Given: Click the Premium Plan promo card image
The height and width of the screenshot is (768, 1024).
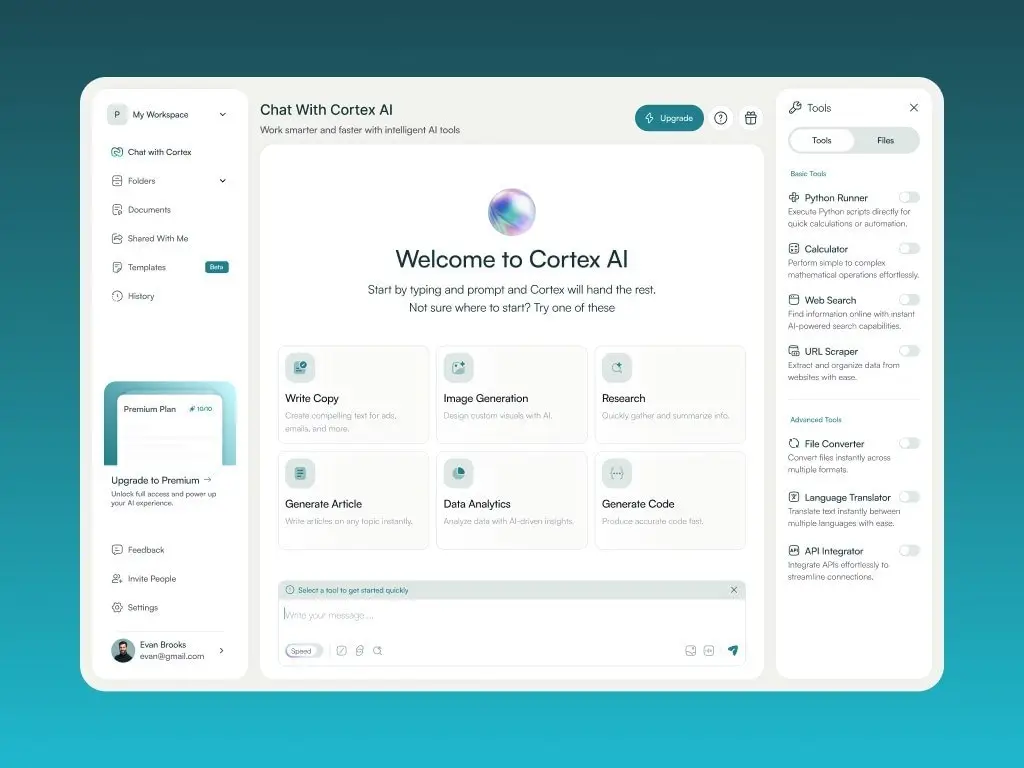Looking at the screenshot, I should coord(170,423).
